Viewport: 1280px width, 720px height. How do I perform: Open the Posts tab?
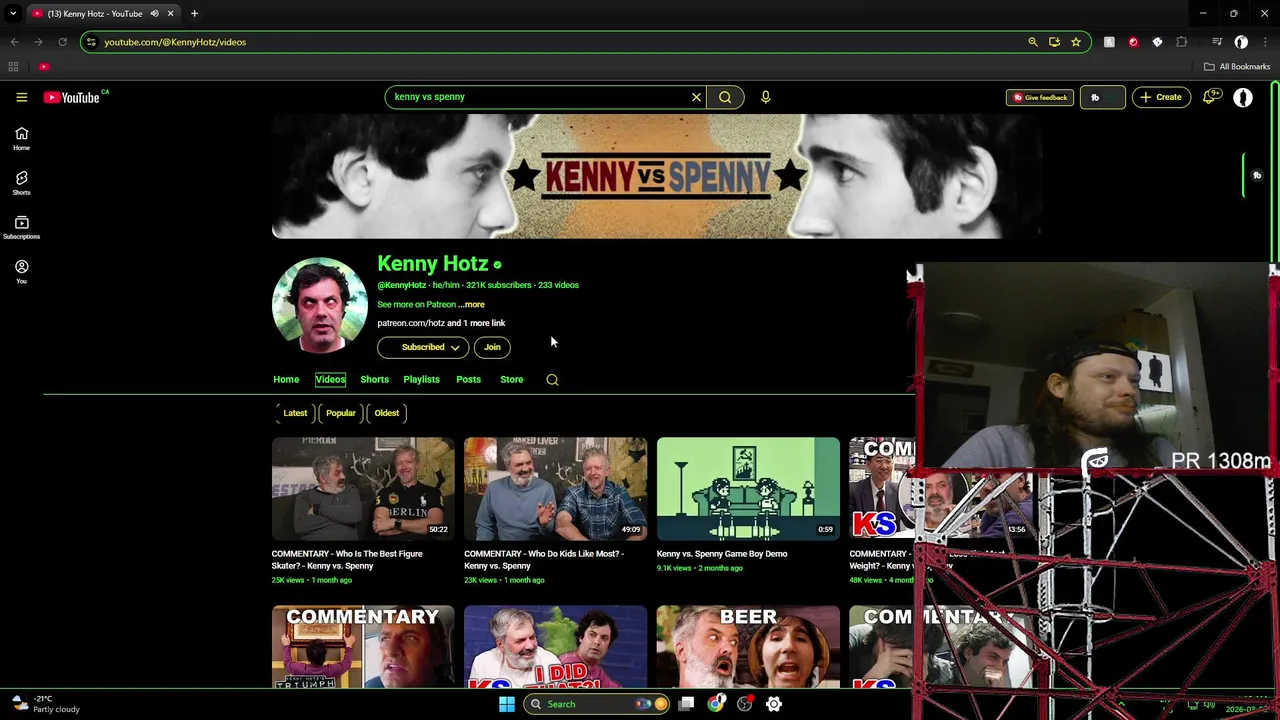(468, 379)
